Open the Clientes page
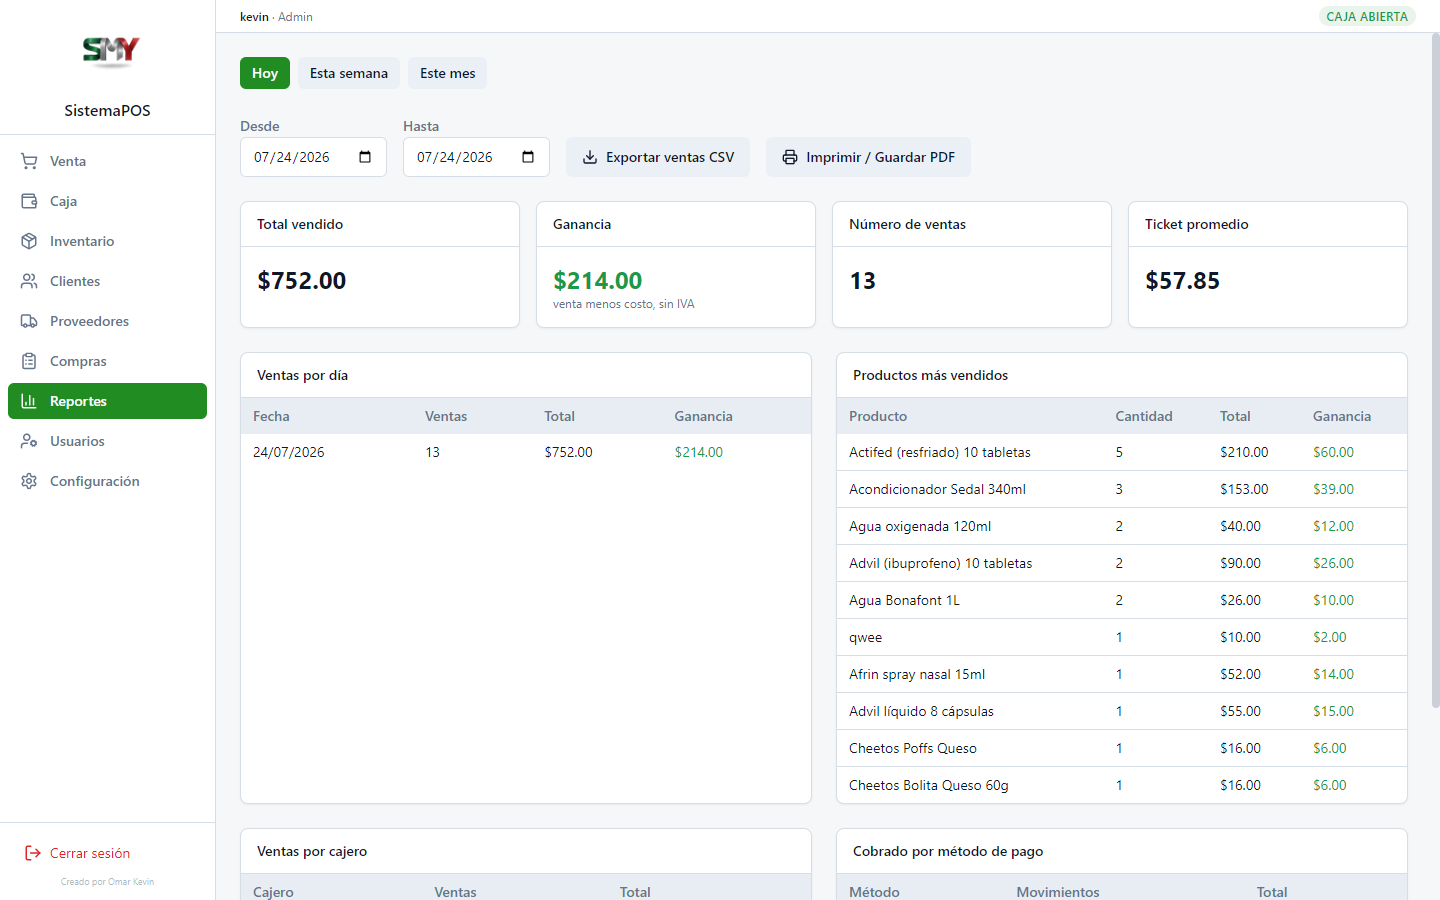Viewport: 1440px width, 900px height. [107, 281]
